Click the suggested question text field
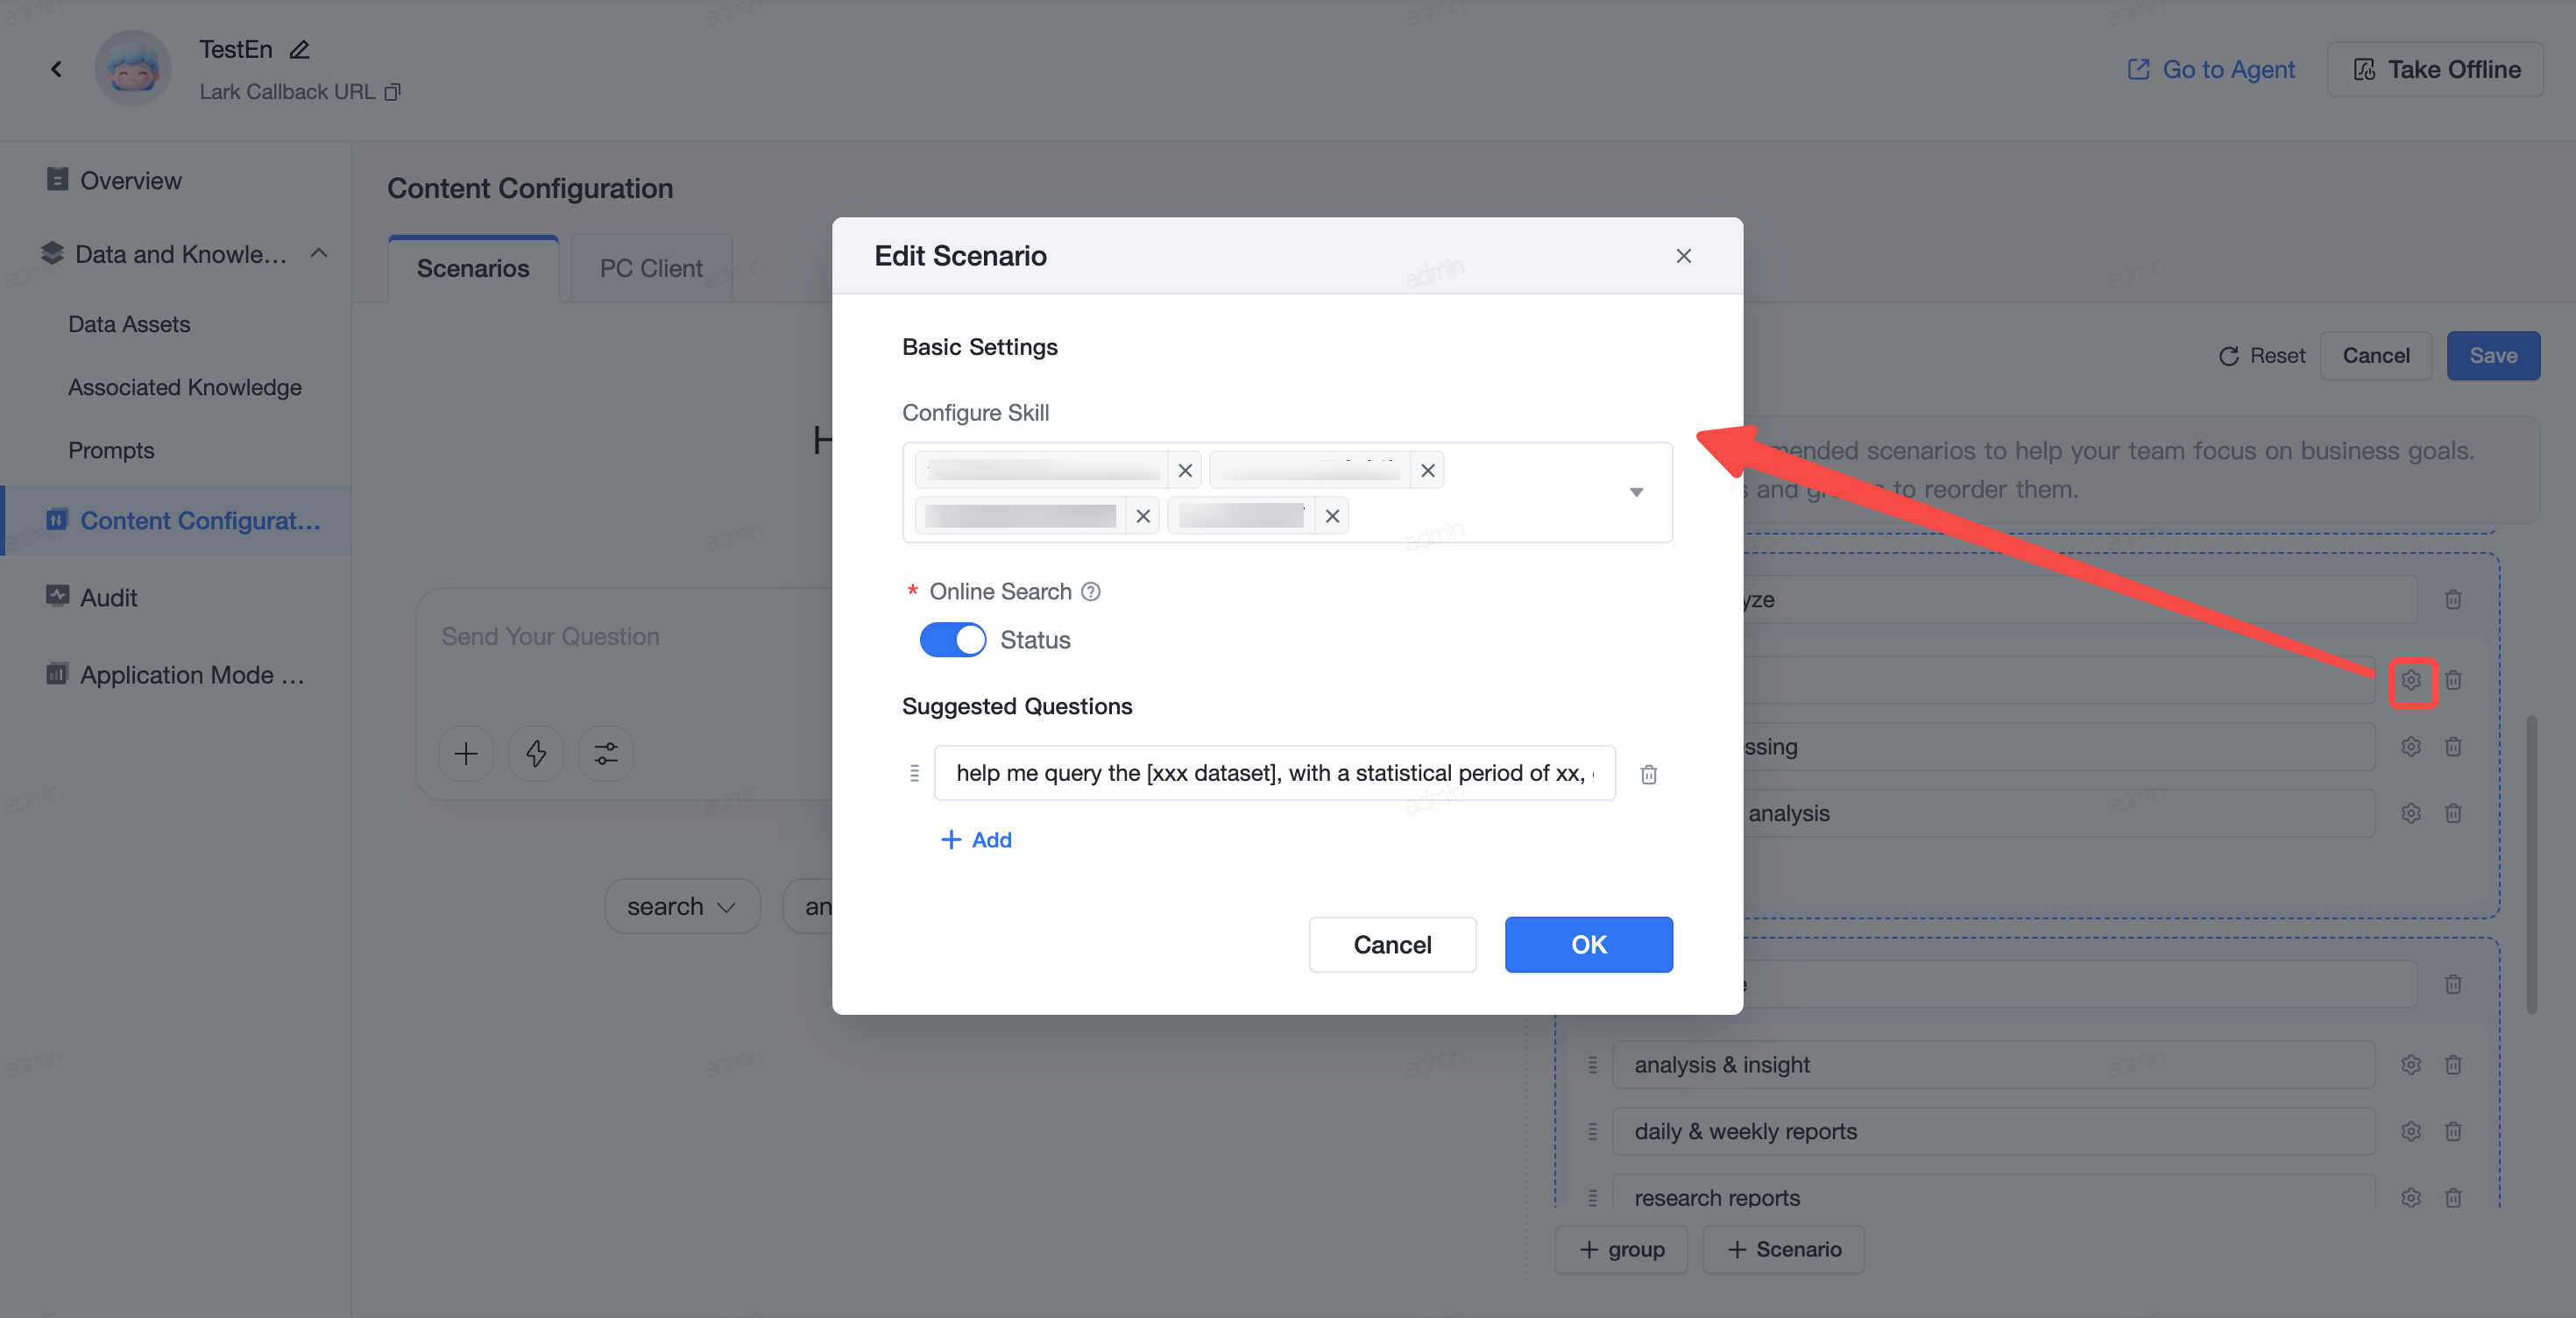 (x=1274, y=773)
